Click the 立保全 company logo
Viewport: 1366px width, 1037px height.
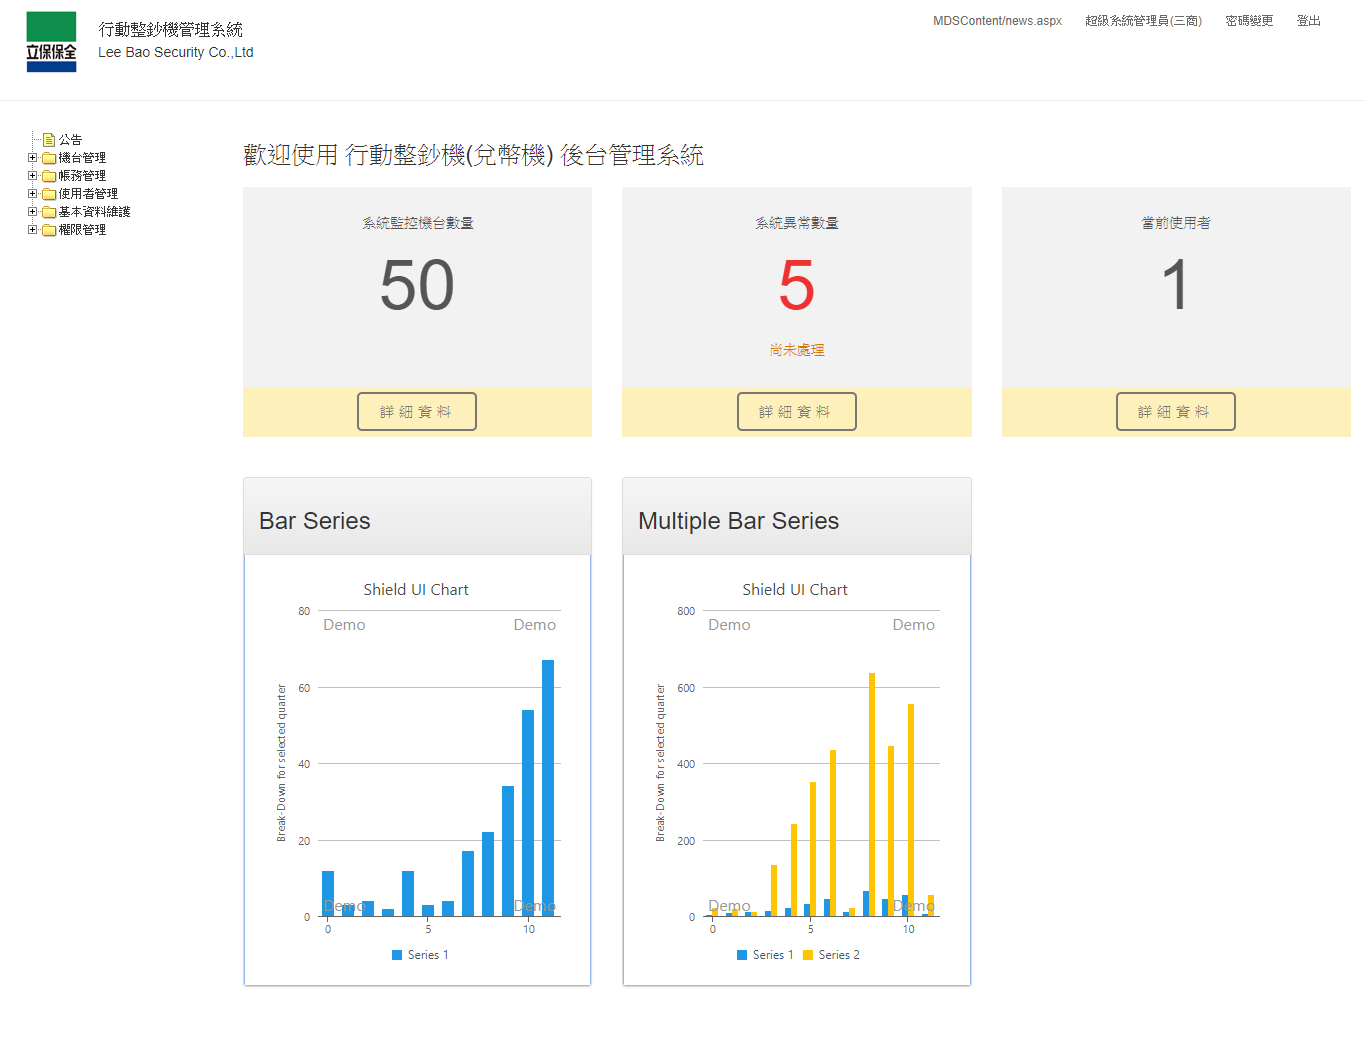pos(51,42)
